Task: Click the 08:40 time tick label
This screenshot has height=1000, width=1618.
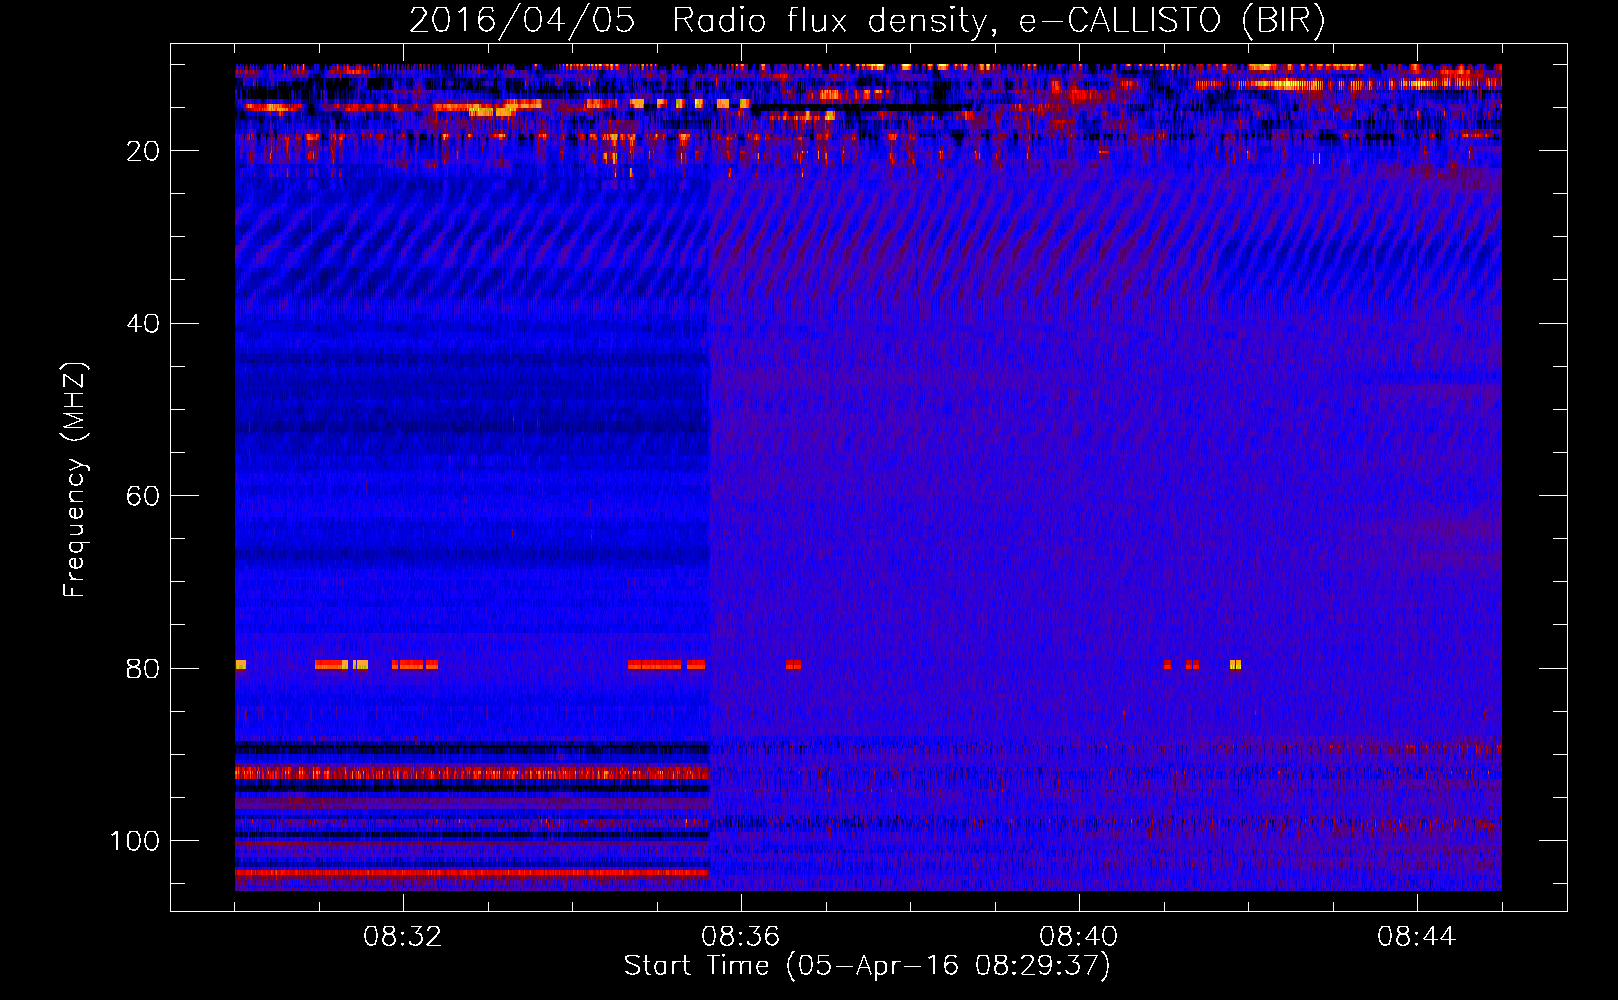Action: pos(1079,937)
